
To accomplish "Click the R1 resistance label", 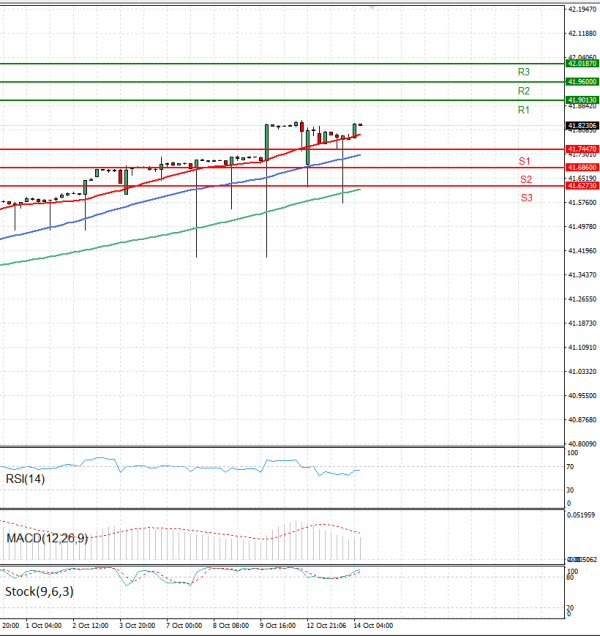I will click(524, 109).
